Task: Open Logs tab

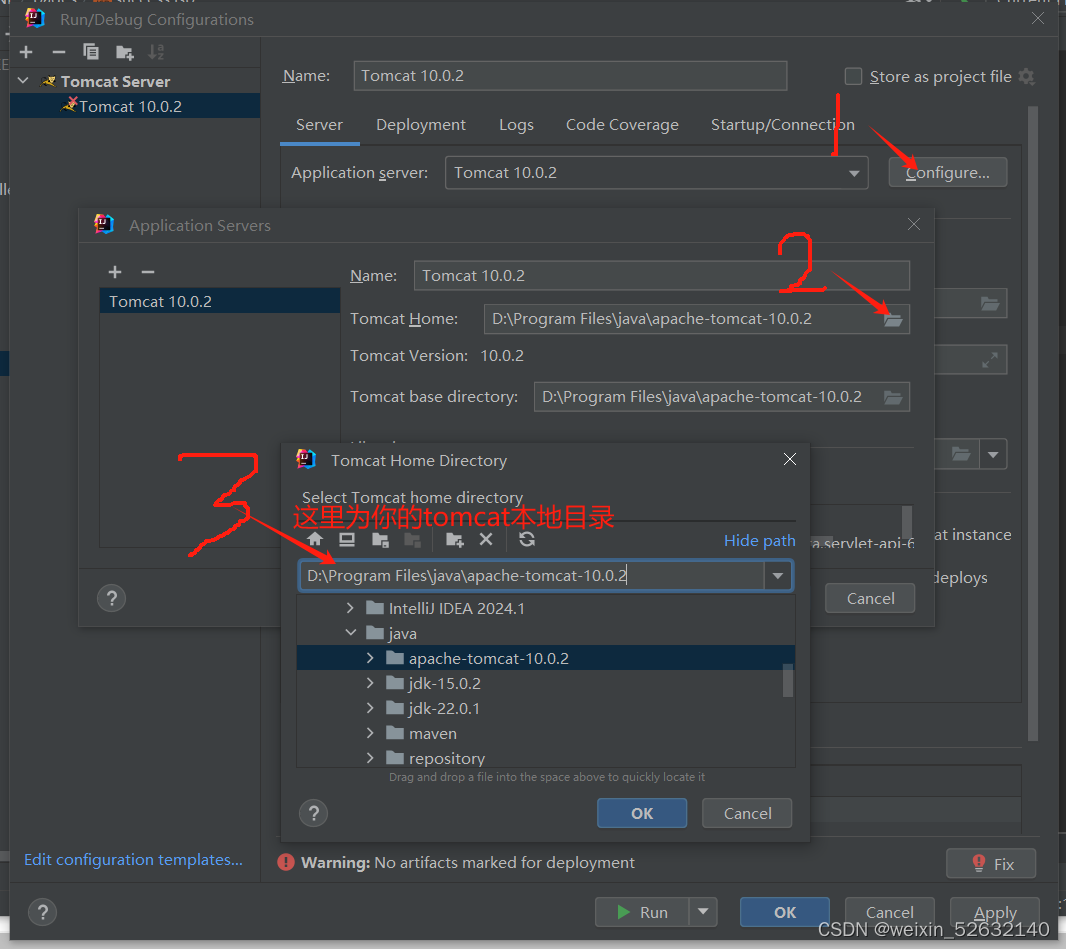Action: pos(516,125)
